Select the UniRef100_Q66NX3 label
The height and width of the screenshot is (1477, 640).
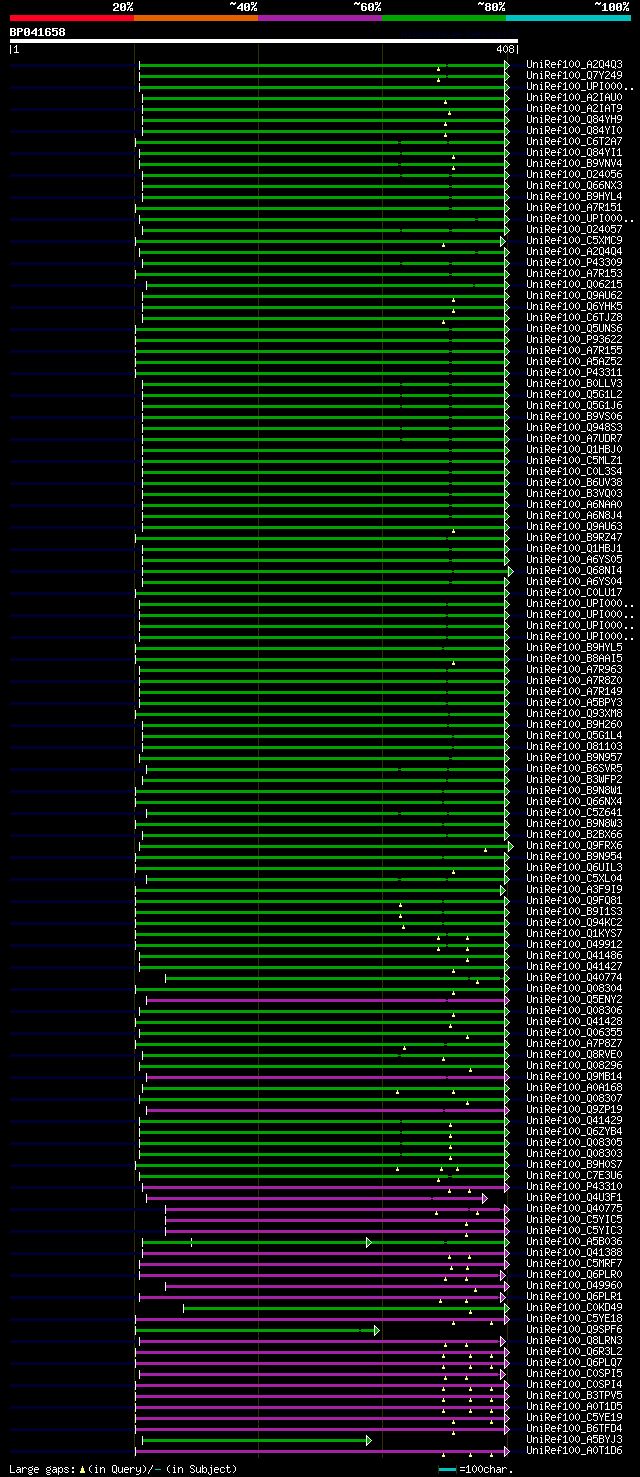point(574,185)
